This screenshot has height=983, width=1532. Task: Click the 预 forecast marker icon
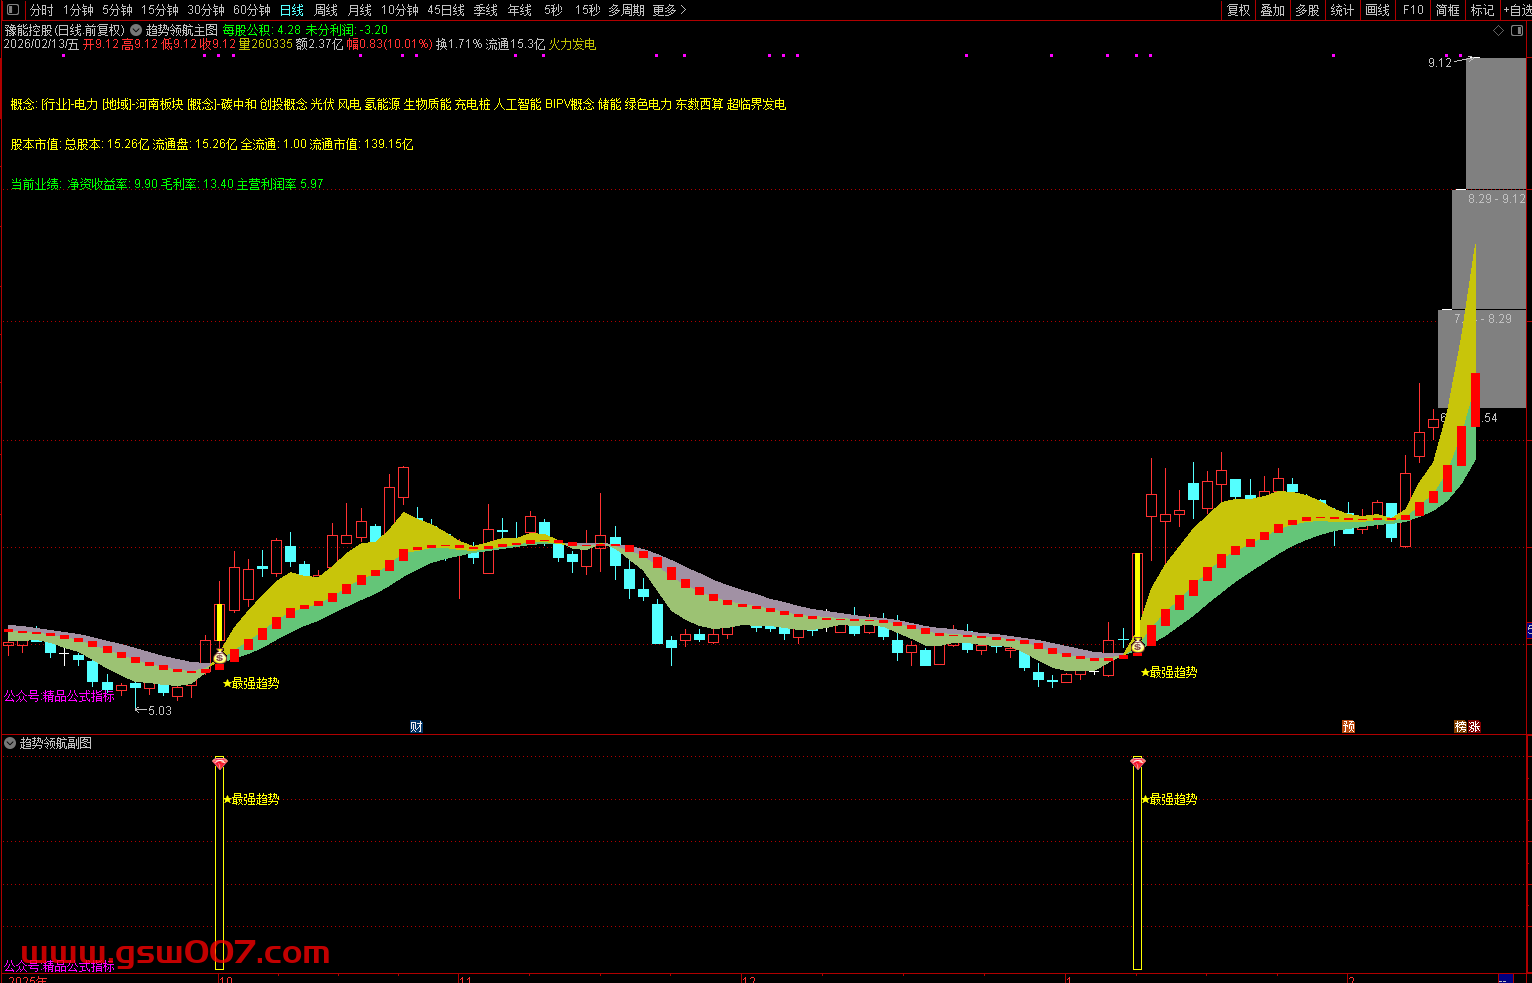pyautogui.click(x=1348, y=727)
